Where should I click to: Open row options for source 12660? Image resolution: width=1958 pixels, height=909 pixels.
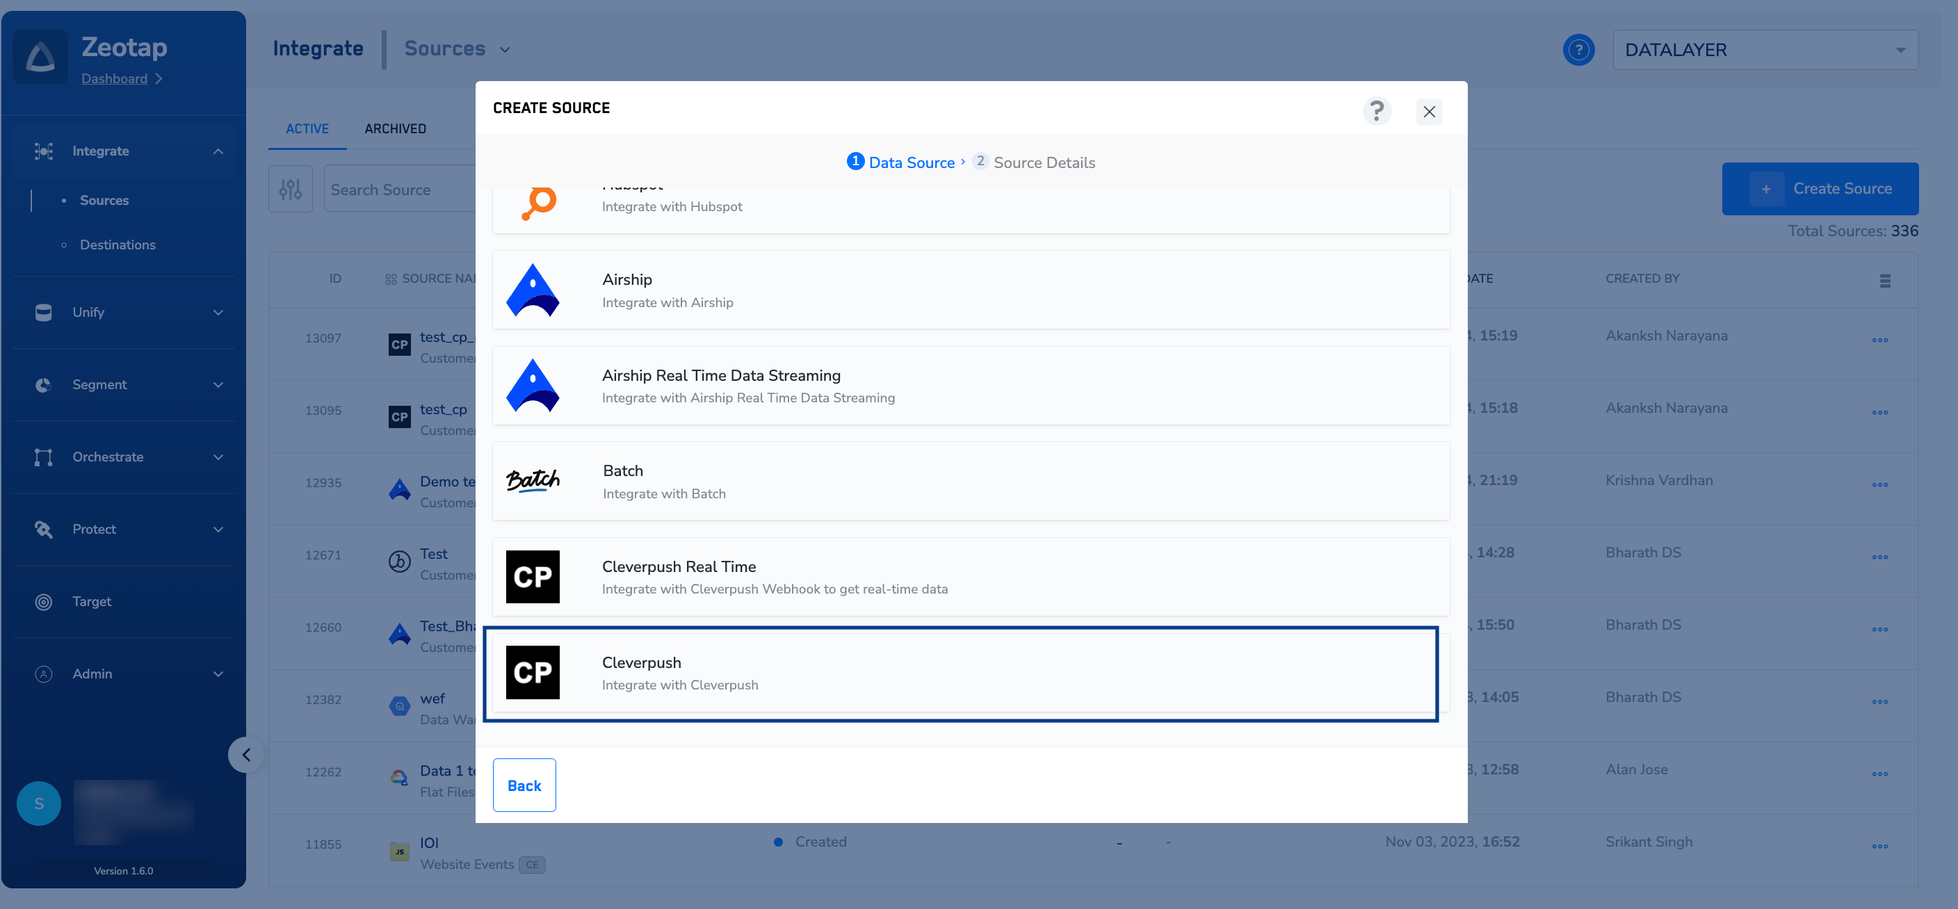(1880, 629)
